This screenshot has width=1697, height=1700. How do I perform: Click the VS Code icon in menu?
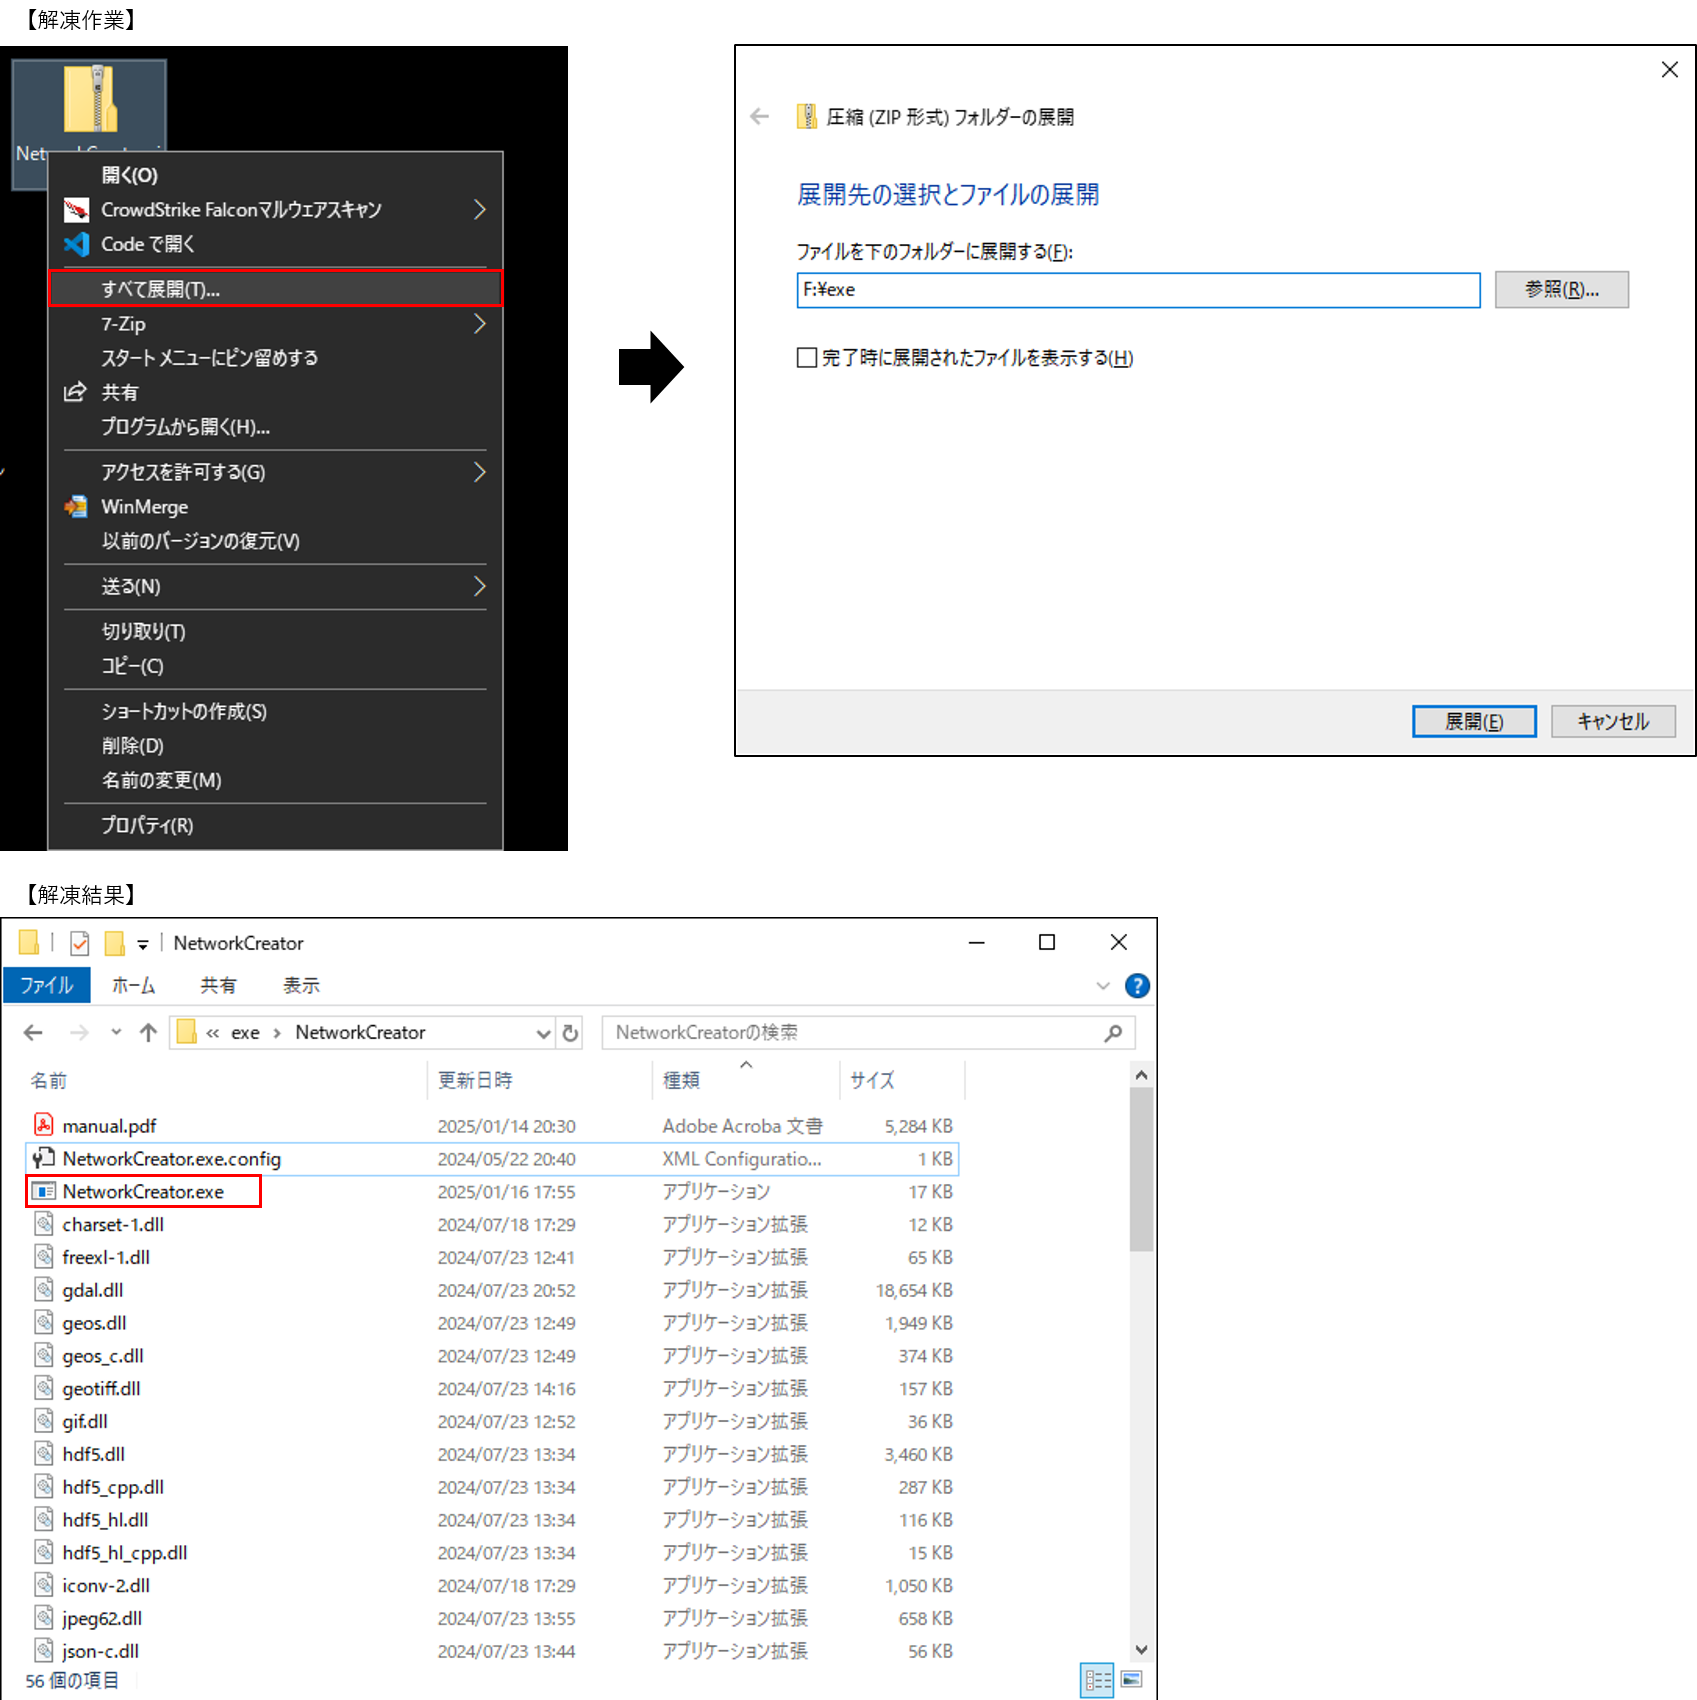pyautogui.click(x=76, y=244)
